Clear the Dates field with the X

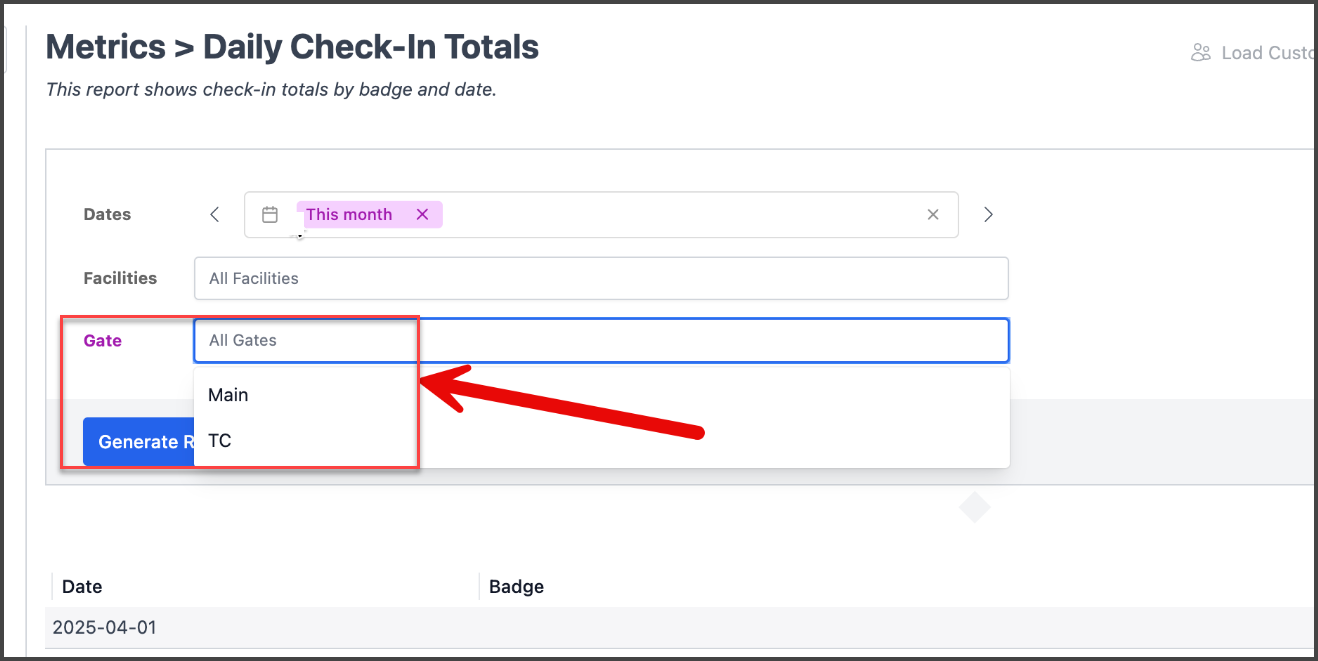pyautogui.click(x=933, y=214)
